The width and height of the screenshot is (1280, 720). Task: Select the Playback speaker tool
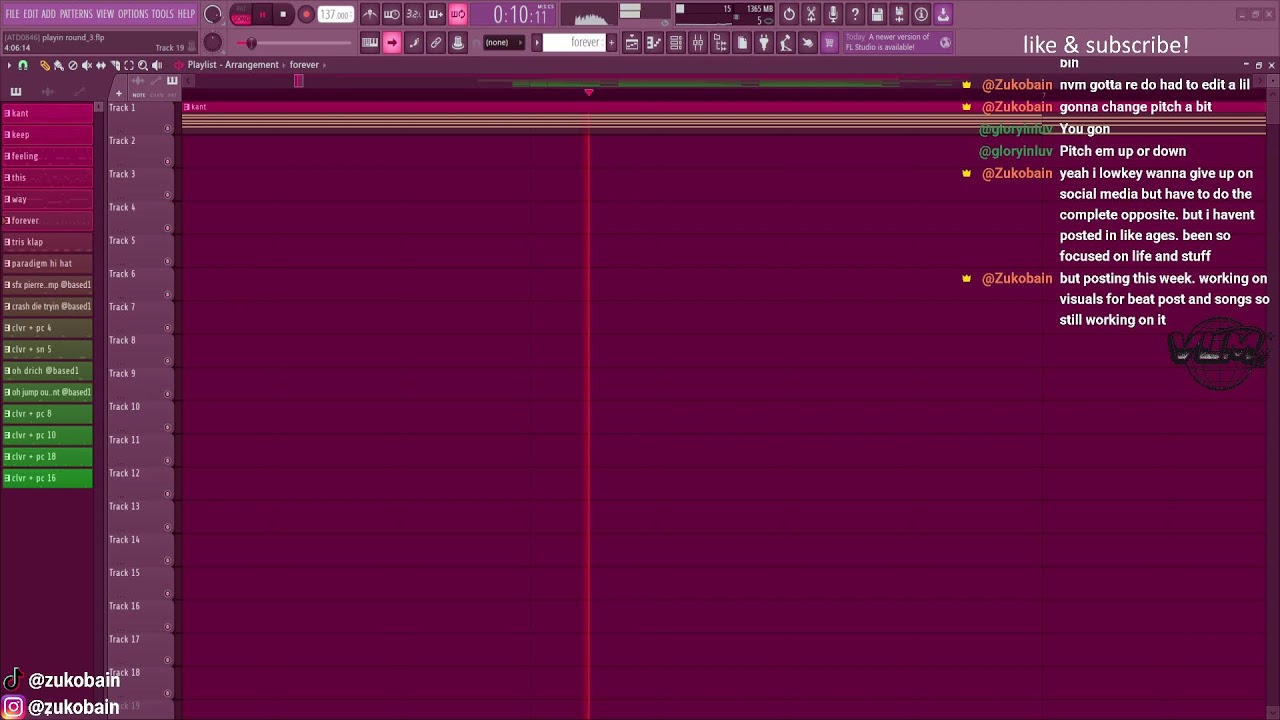[x=156, y=65]
